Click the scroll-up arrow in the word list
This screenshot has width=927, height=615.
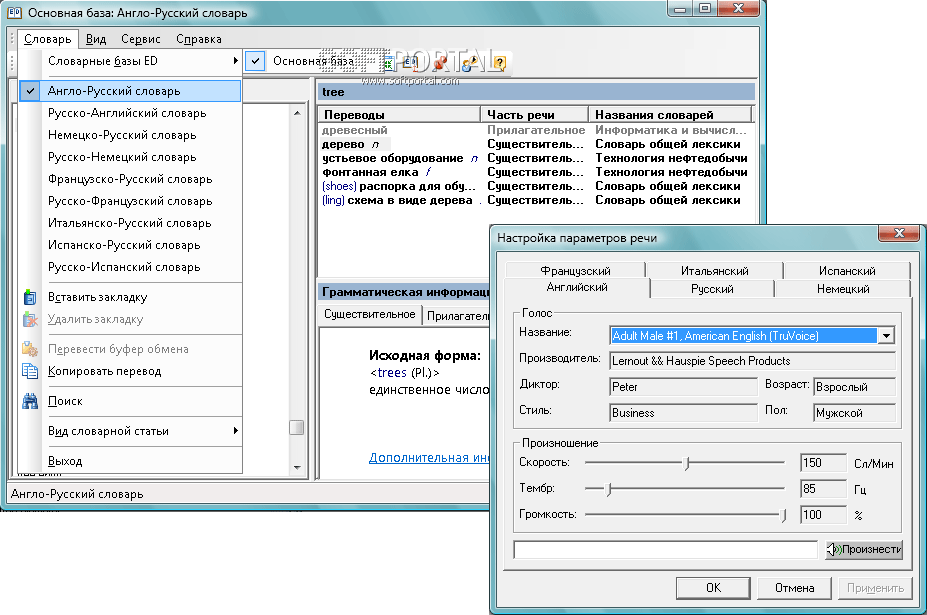(x=297, y=113)
